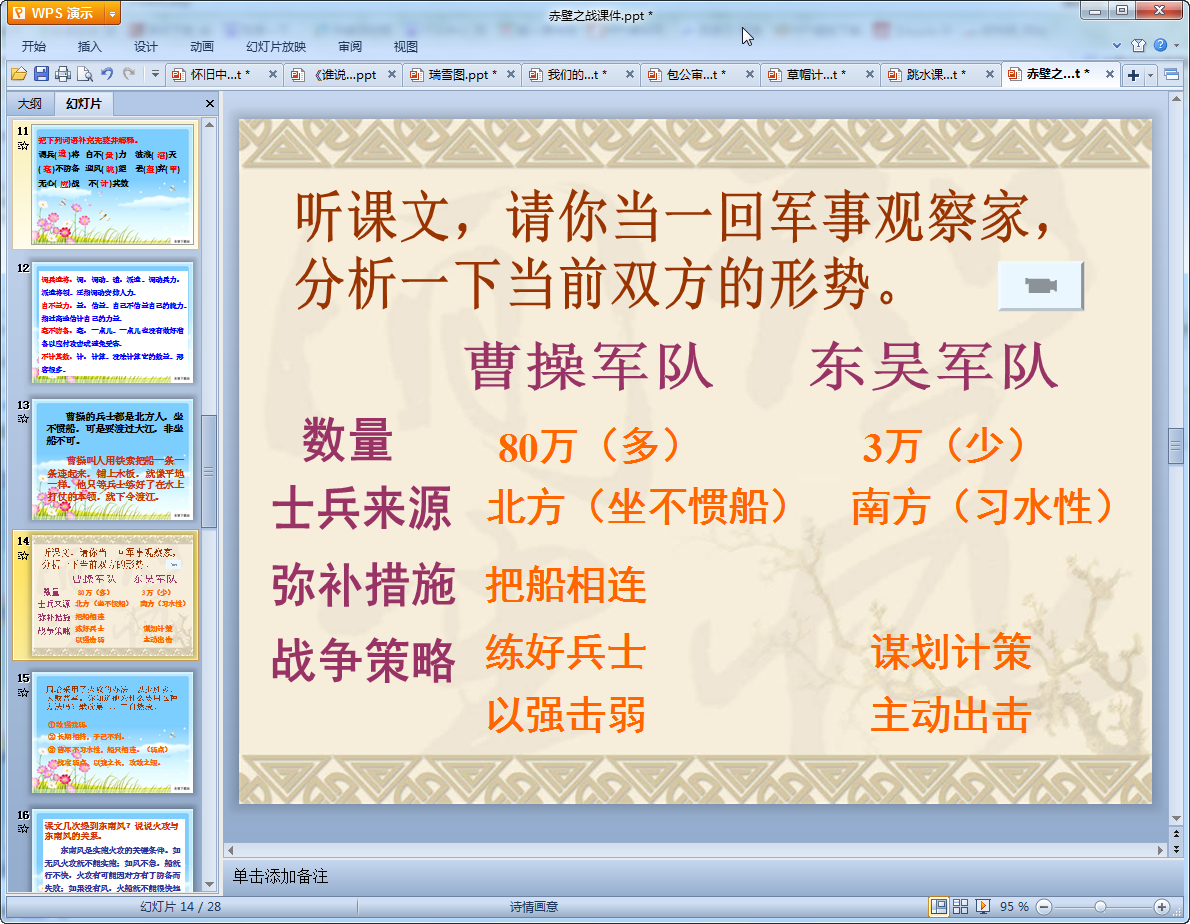Expand the quick access toolbar customize arrow
The width and height of the screenshot is (1190, 924).
[155, 74]
